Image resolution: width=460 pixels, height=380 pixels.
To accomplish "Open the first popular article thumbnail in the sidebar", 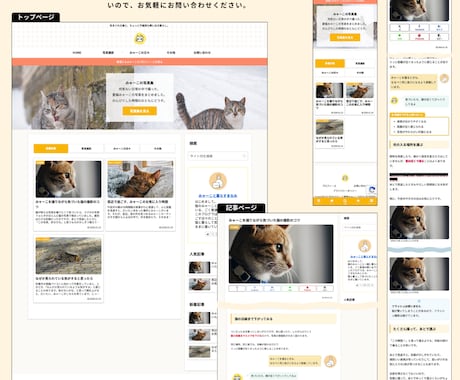I will 199,267.
